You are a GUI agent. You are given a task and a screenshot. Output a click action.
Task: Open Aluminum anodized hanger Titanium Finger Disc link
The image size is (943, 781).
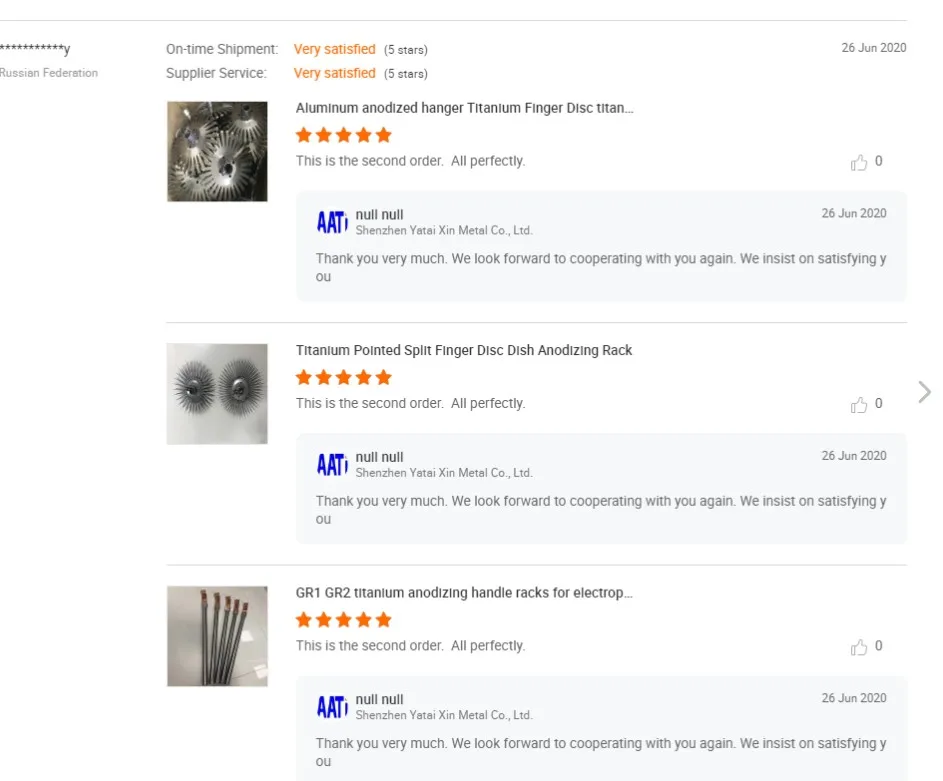464,108
